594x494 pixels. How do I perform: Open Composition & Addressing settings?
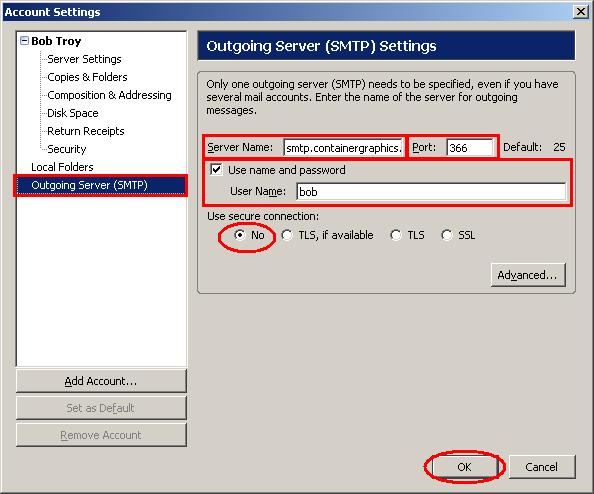click(x=109, y=95)
